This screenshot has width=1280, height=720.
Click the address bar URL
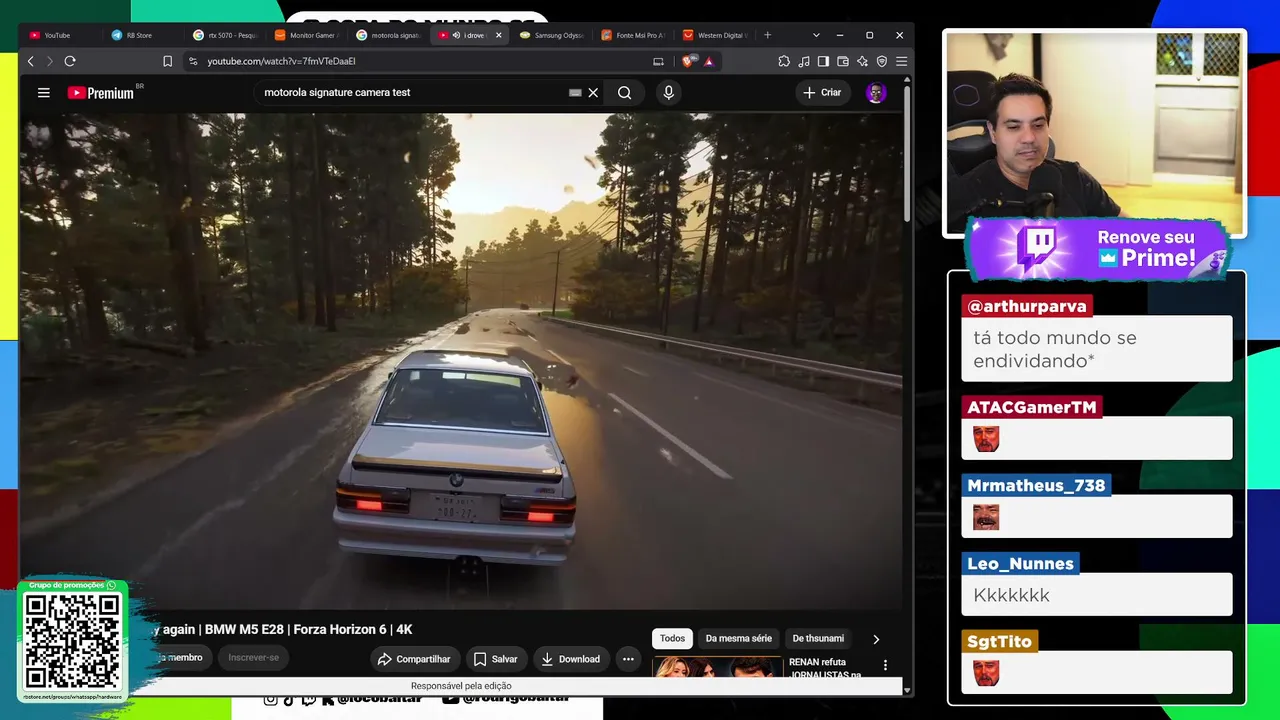(281, 61)
